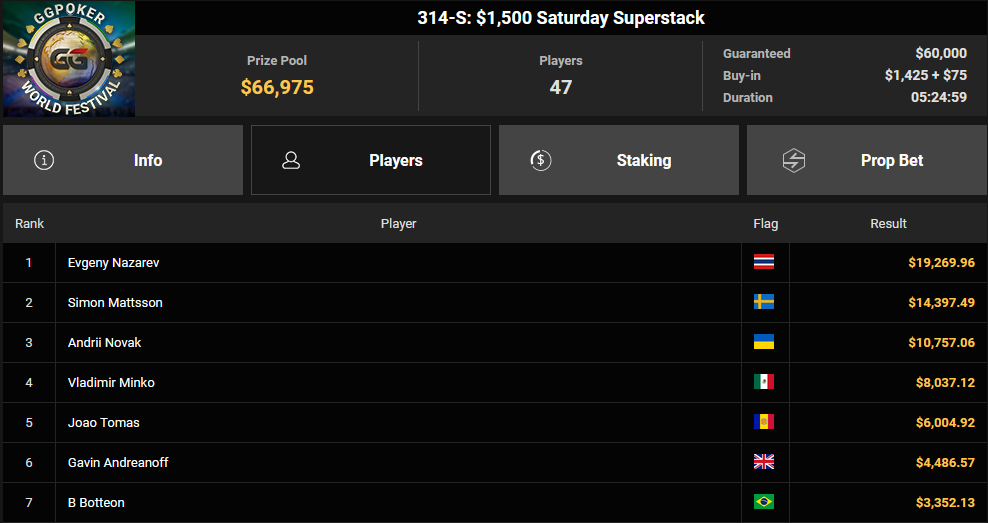Click the info circle icon
This screenshot has height=523, width=988.
tap(44, 160)
